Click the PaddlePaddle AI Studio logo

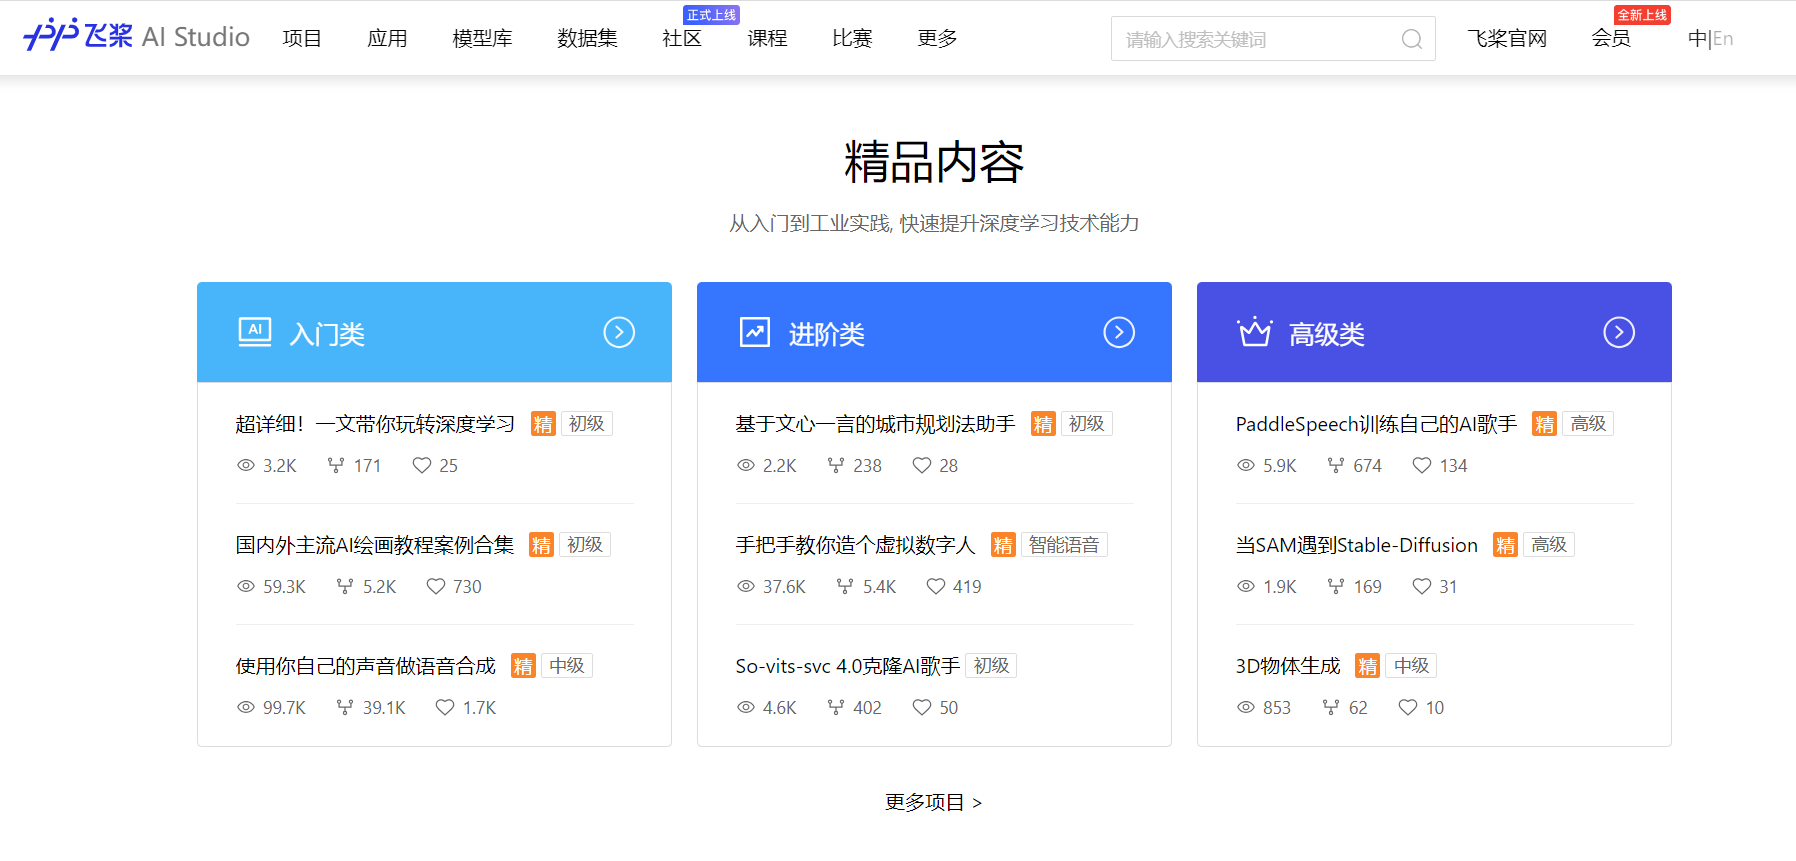[x=136, y=37]
